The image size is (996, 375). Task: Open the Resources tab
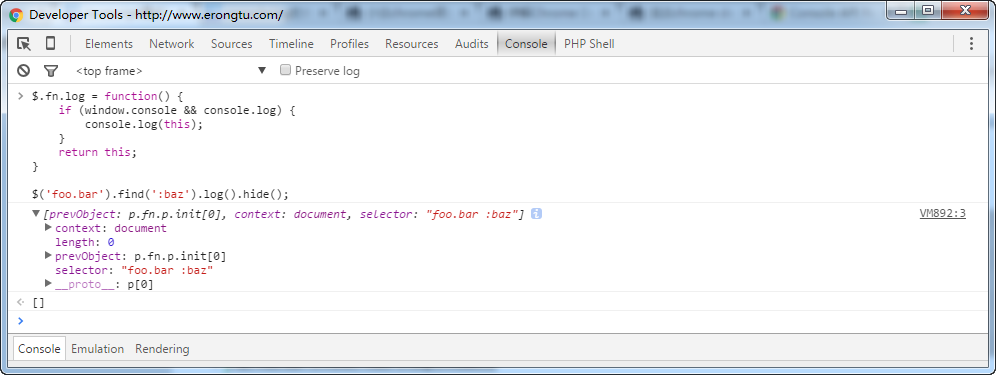coord(412,44)
